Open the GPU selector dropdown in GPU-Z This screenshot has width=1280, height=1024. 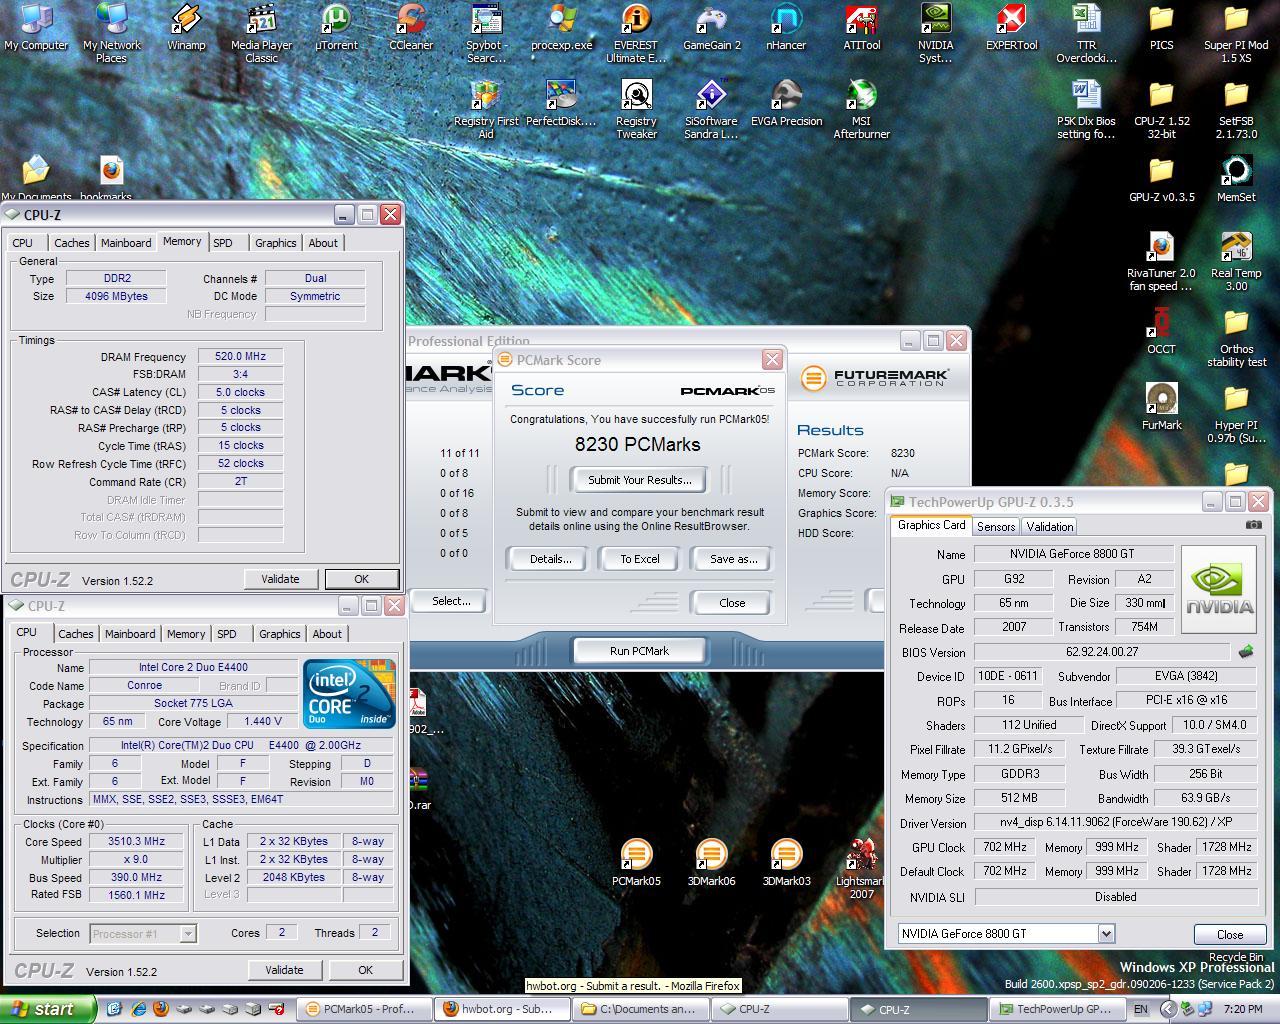[x=1106, y=933]
